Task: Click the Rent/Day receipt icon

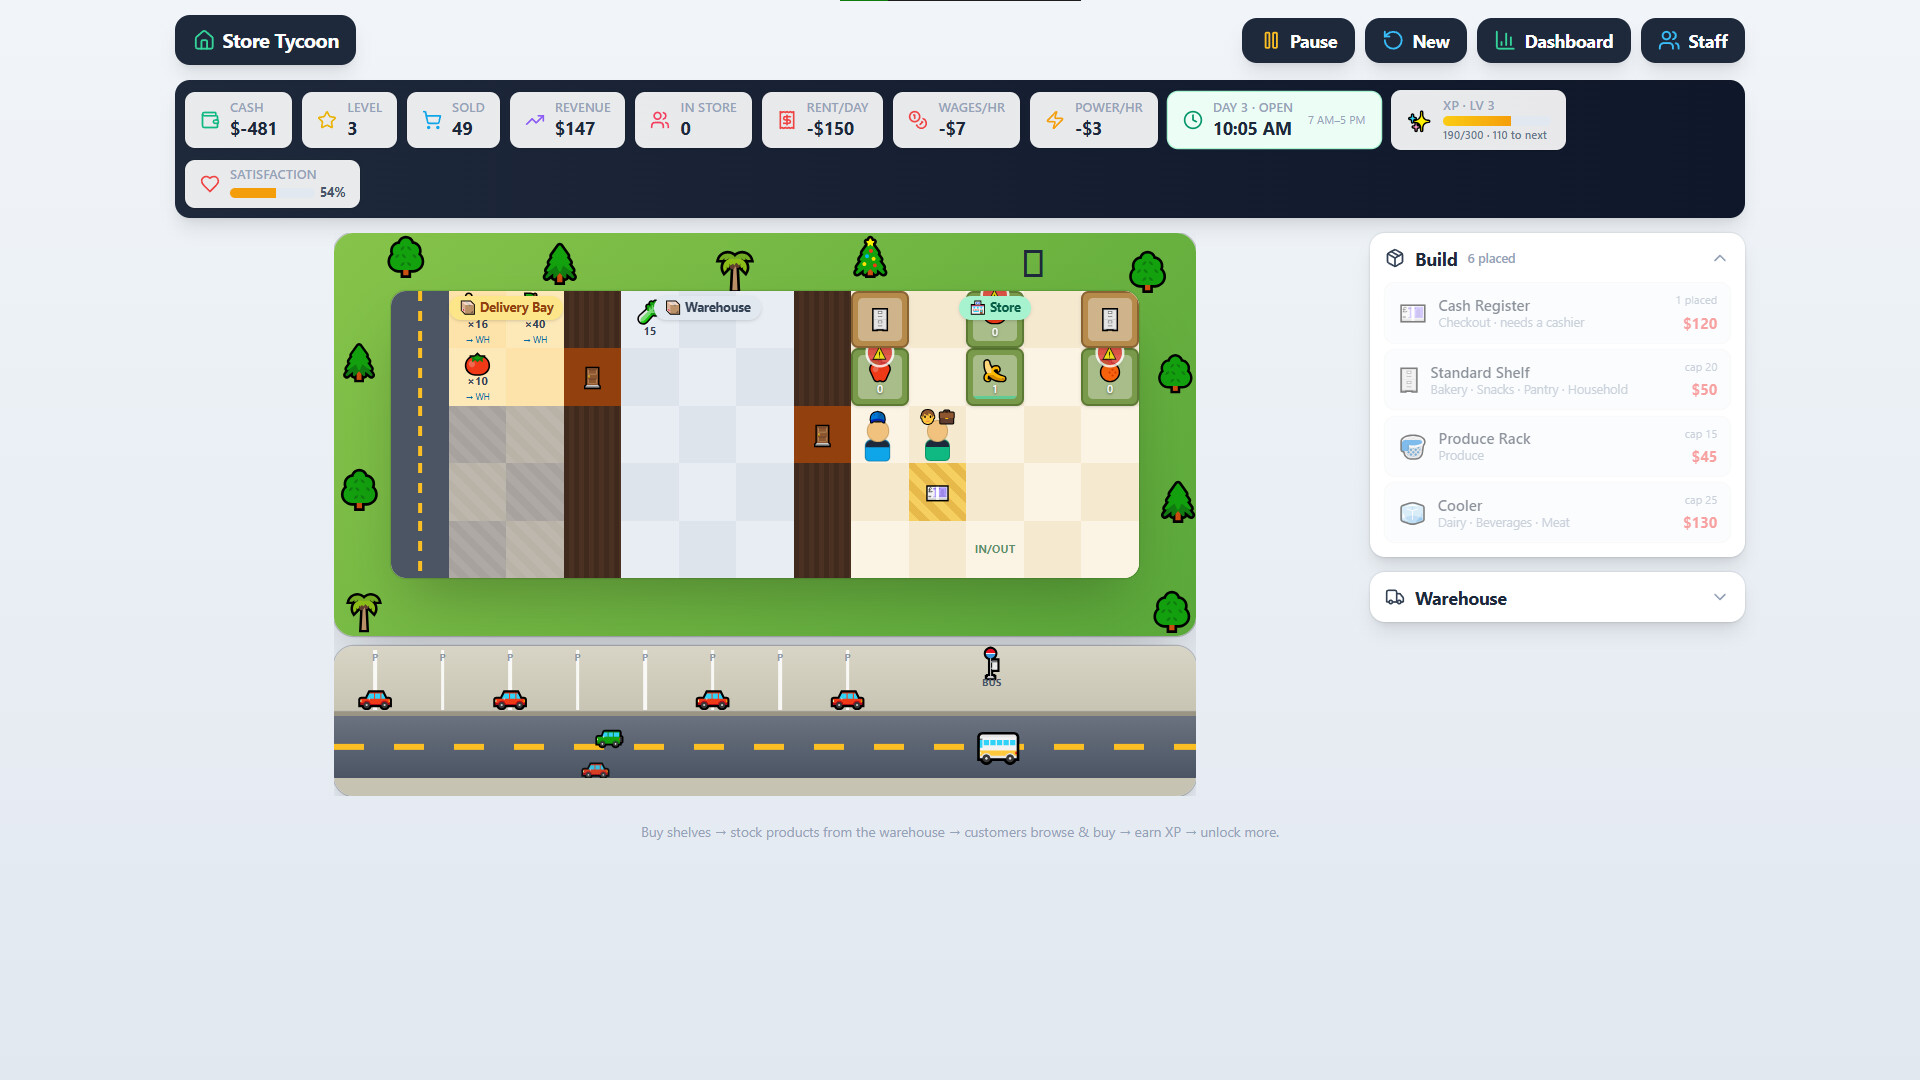Action: coord(787,120)
